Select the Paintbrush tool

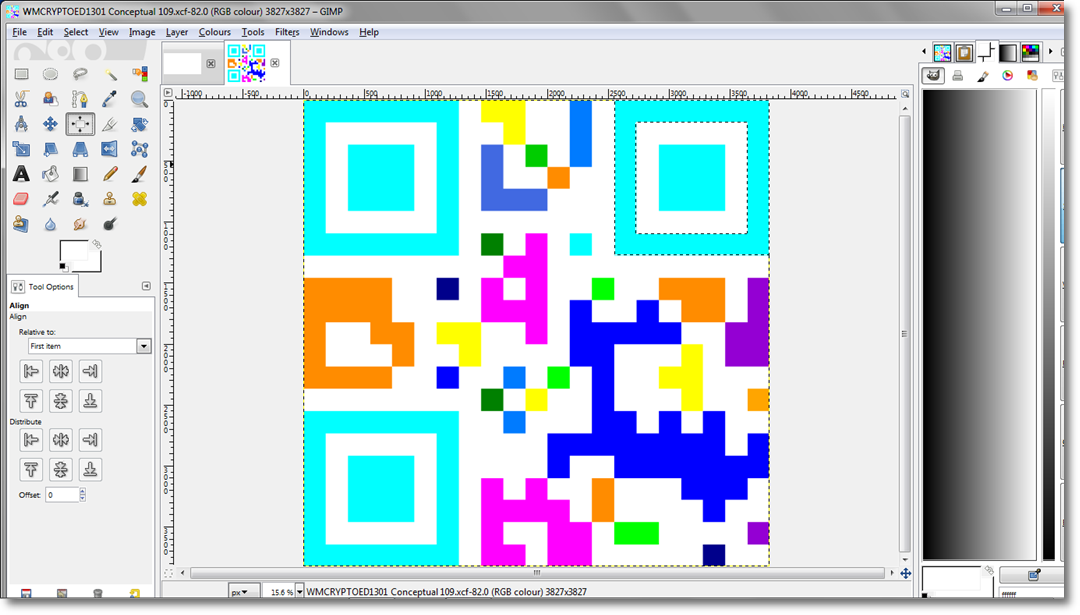pyautogui.click(x=139, y=174)
